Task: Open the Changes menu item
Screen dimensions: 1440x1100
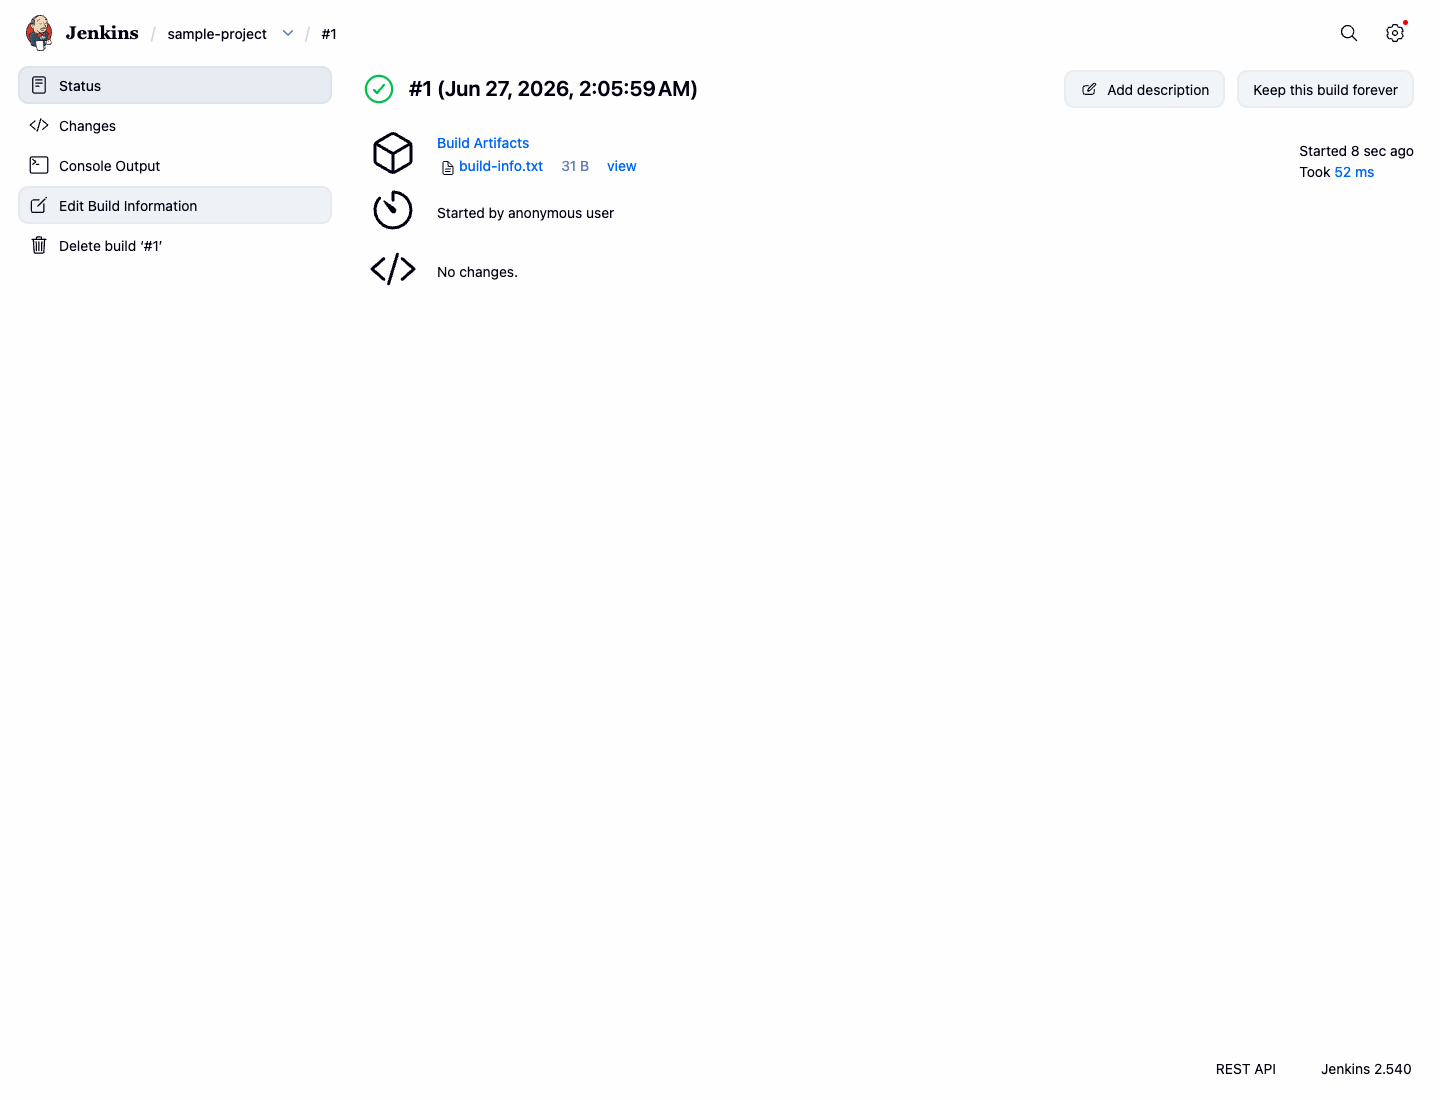Action: coord(175,125)
